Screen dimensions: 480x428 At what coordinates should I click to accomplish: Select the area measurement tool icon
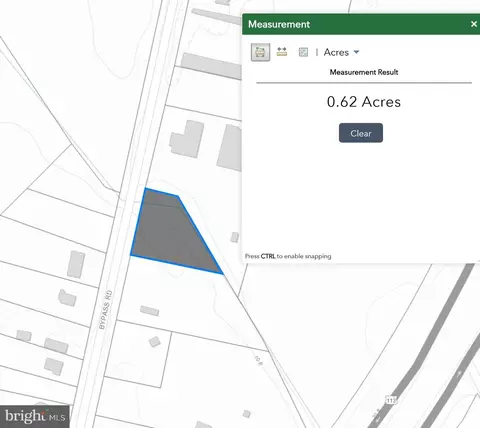[x=260, y=52]
